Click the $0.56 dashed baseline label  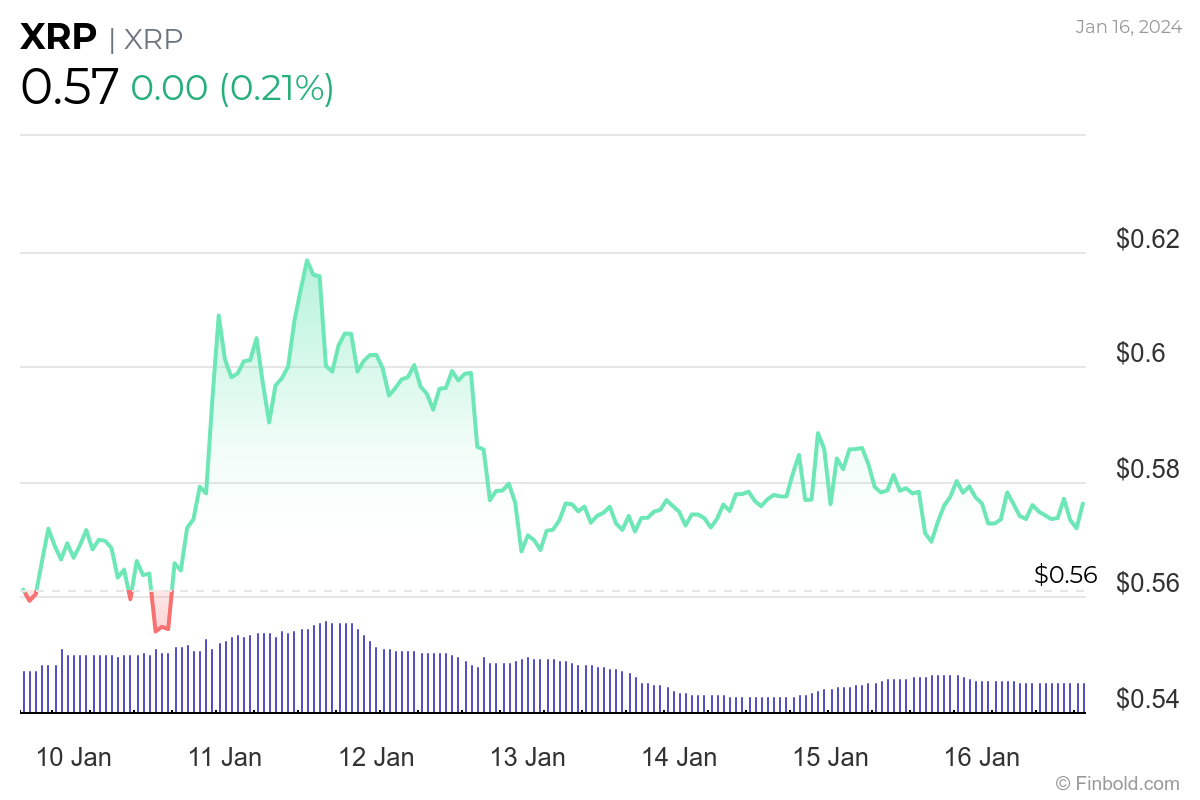1065,575
